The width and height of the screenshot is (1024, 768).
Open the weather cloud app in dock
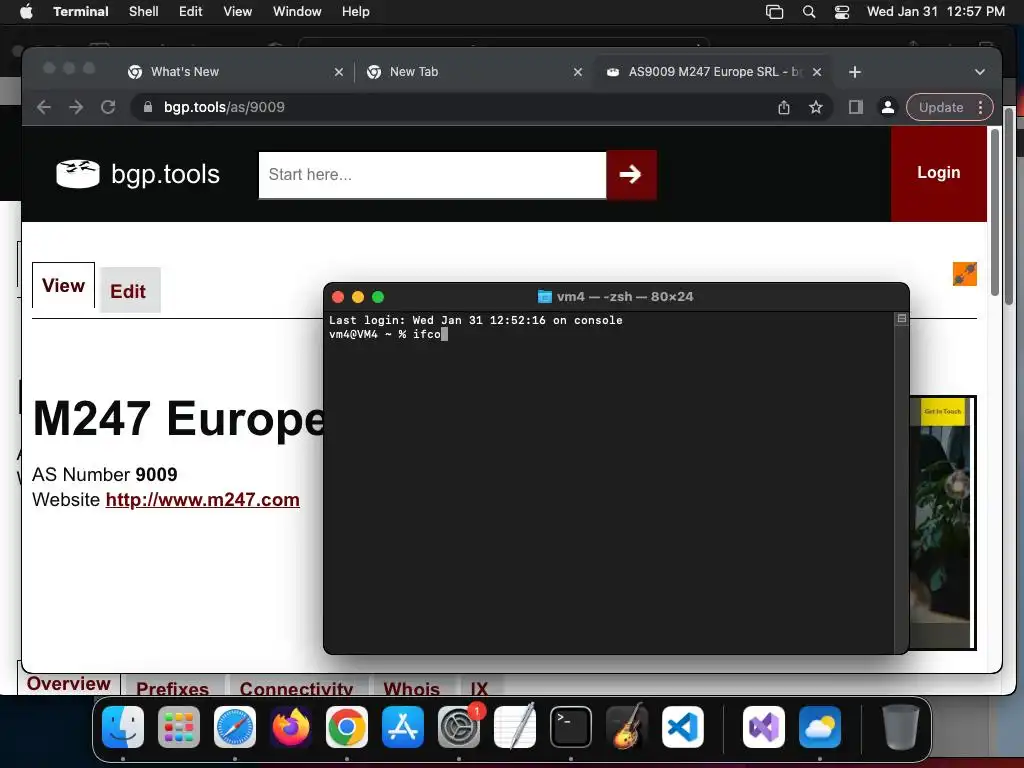pos(820,727)
